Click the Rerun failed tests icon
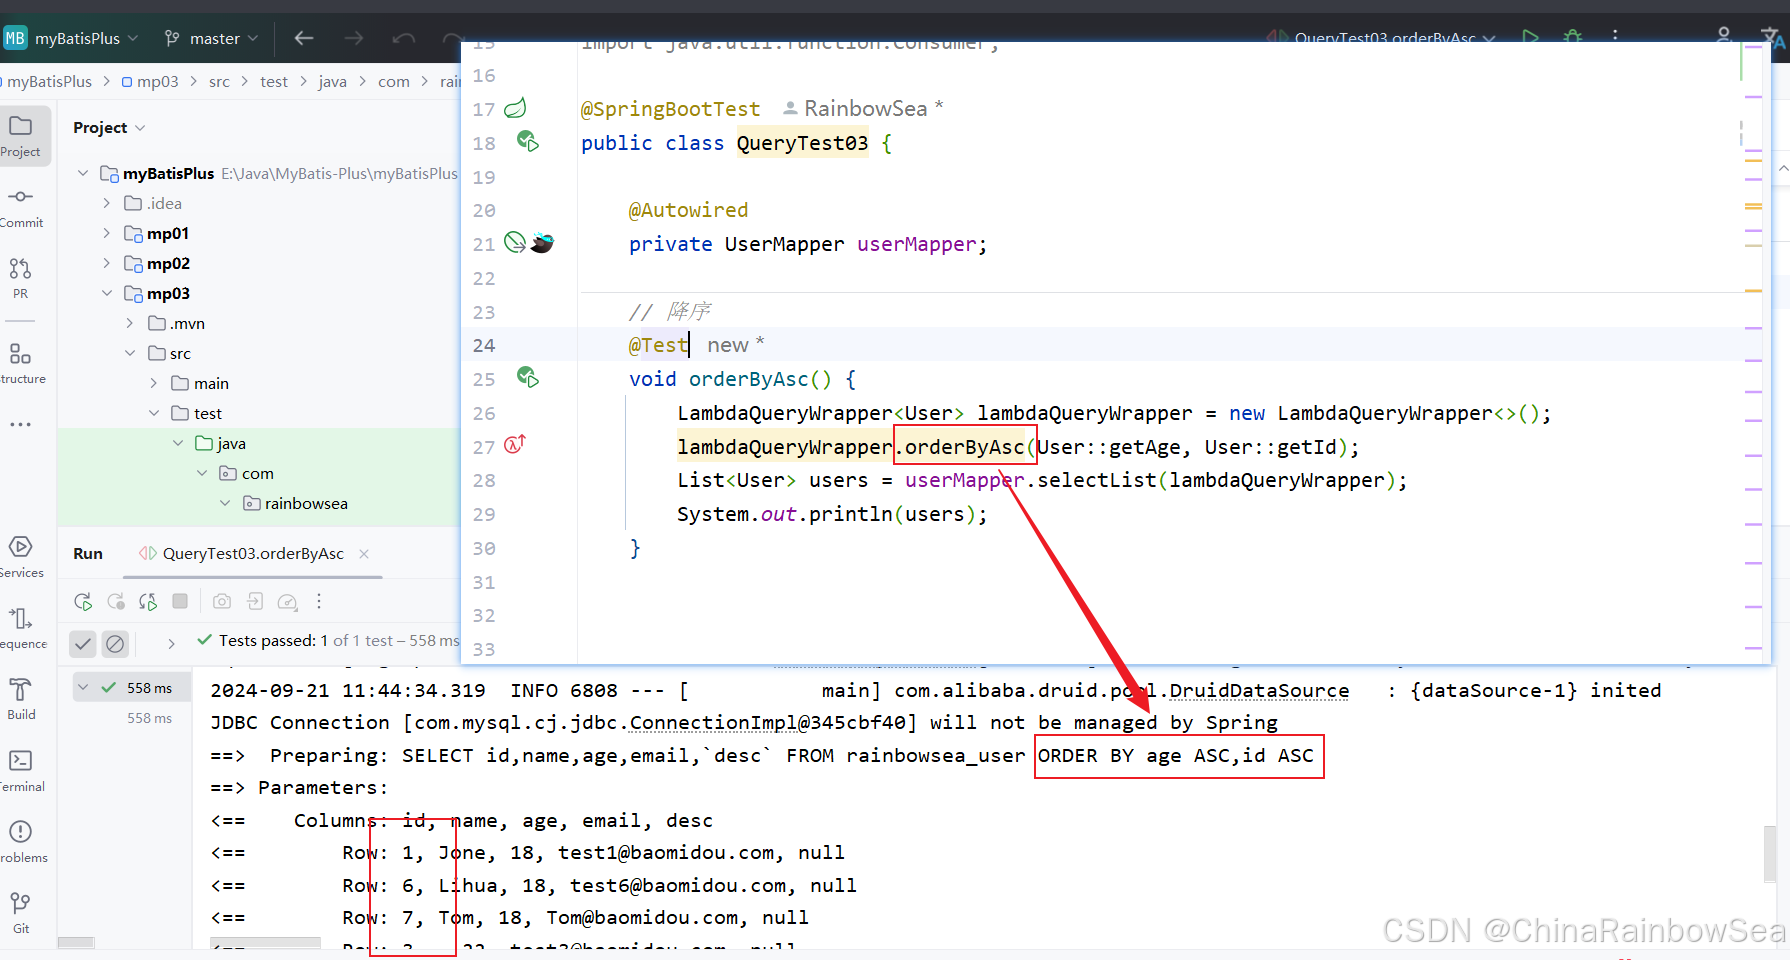 [x=116, y=601]
